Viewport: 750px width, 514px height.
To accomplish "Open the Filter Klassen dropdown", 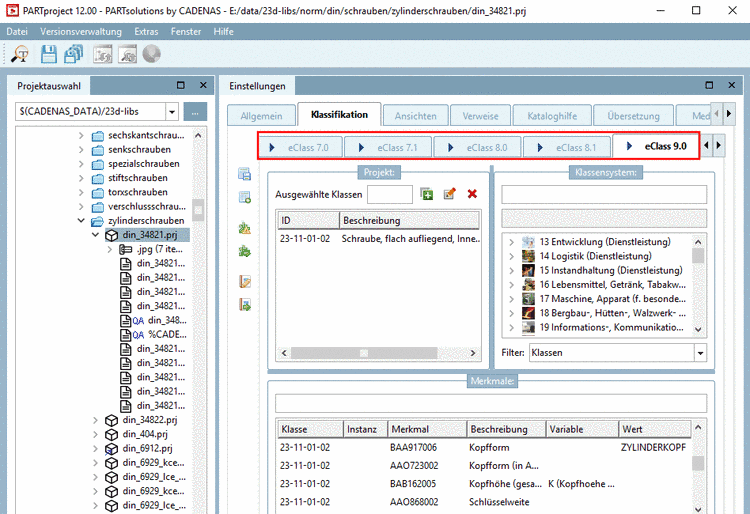I will 700,353.
